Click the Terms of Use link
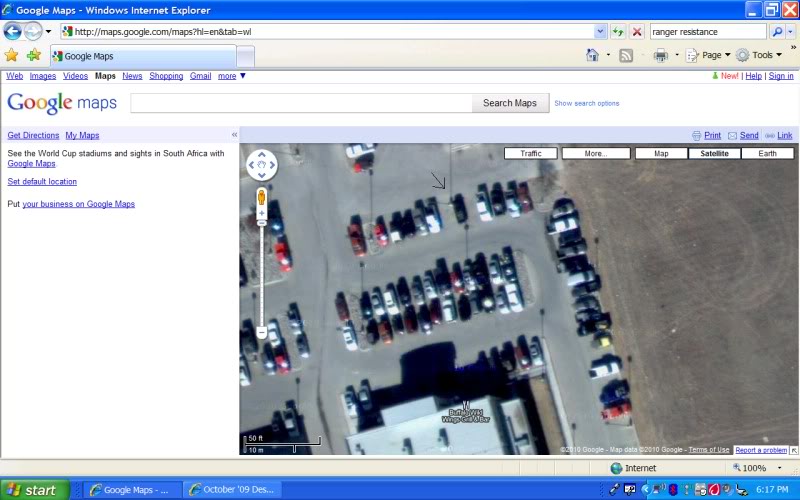 click(x=709, y=449)
